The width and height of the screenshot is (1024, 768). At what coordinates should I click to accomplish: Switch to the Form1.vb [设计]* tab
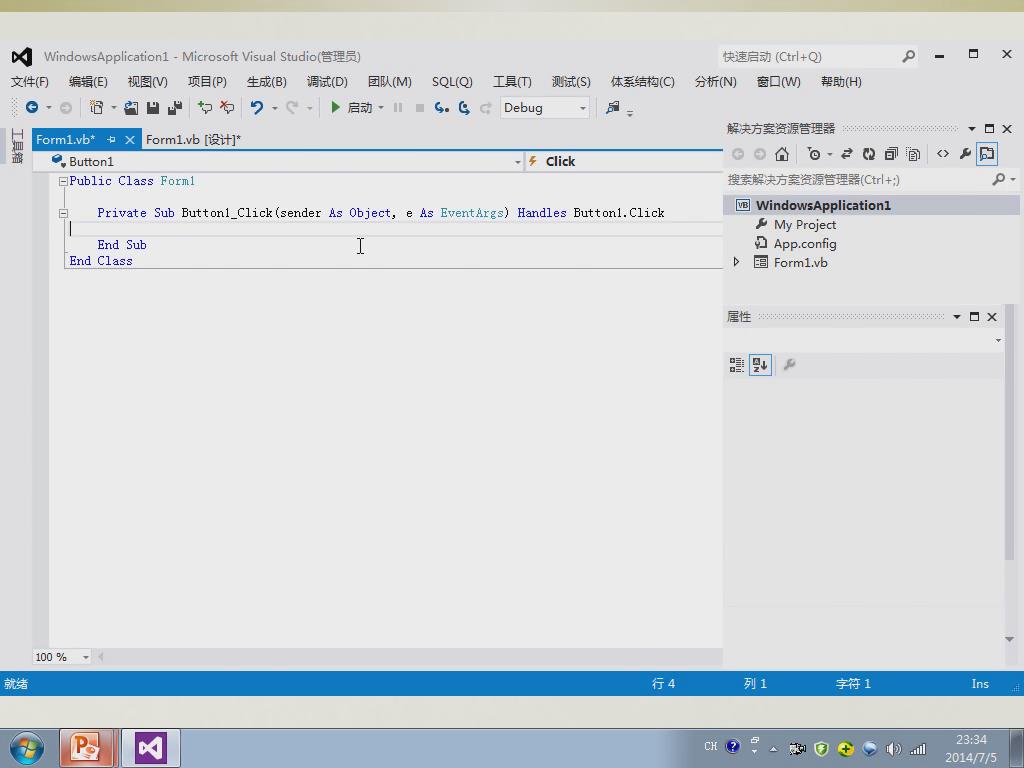[x=193, y=140]
